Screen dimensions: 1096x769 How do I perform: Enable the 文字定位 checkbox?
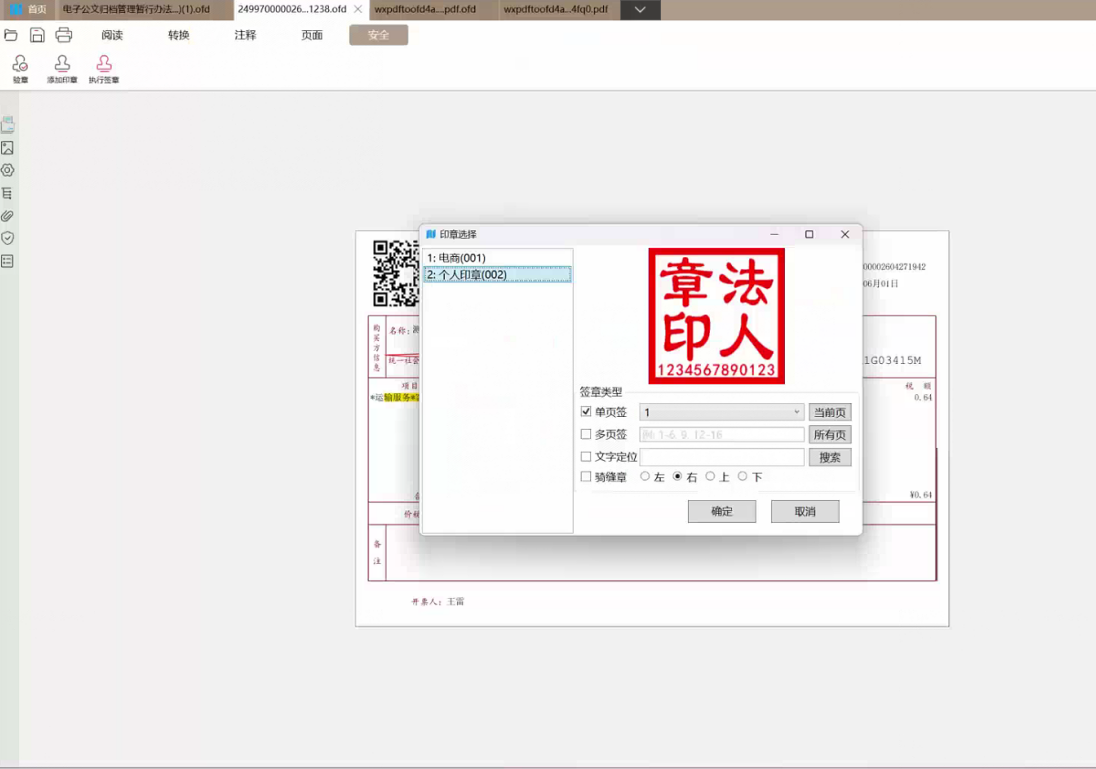(x=586, y=457)
